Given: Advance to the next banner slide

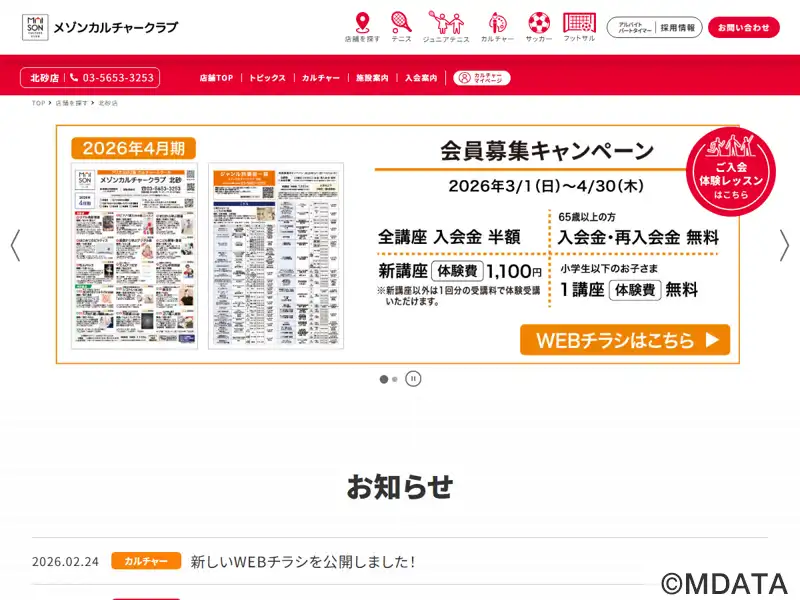Looking at the screenshot, I should 784,245.
